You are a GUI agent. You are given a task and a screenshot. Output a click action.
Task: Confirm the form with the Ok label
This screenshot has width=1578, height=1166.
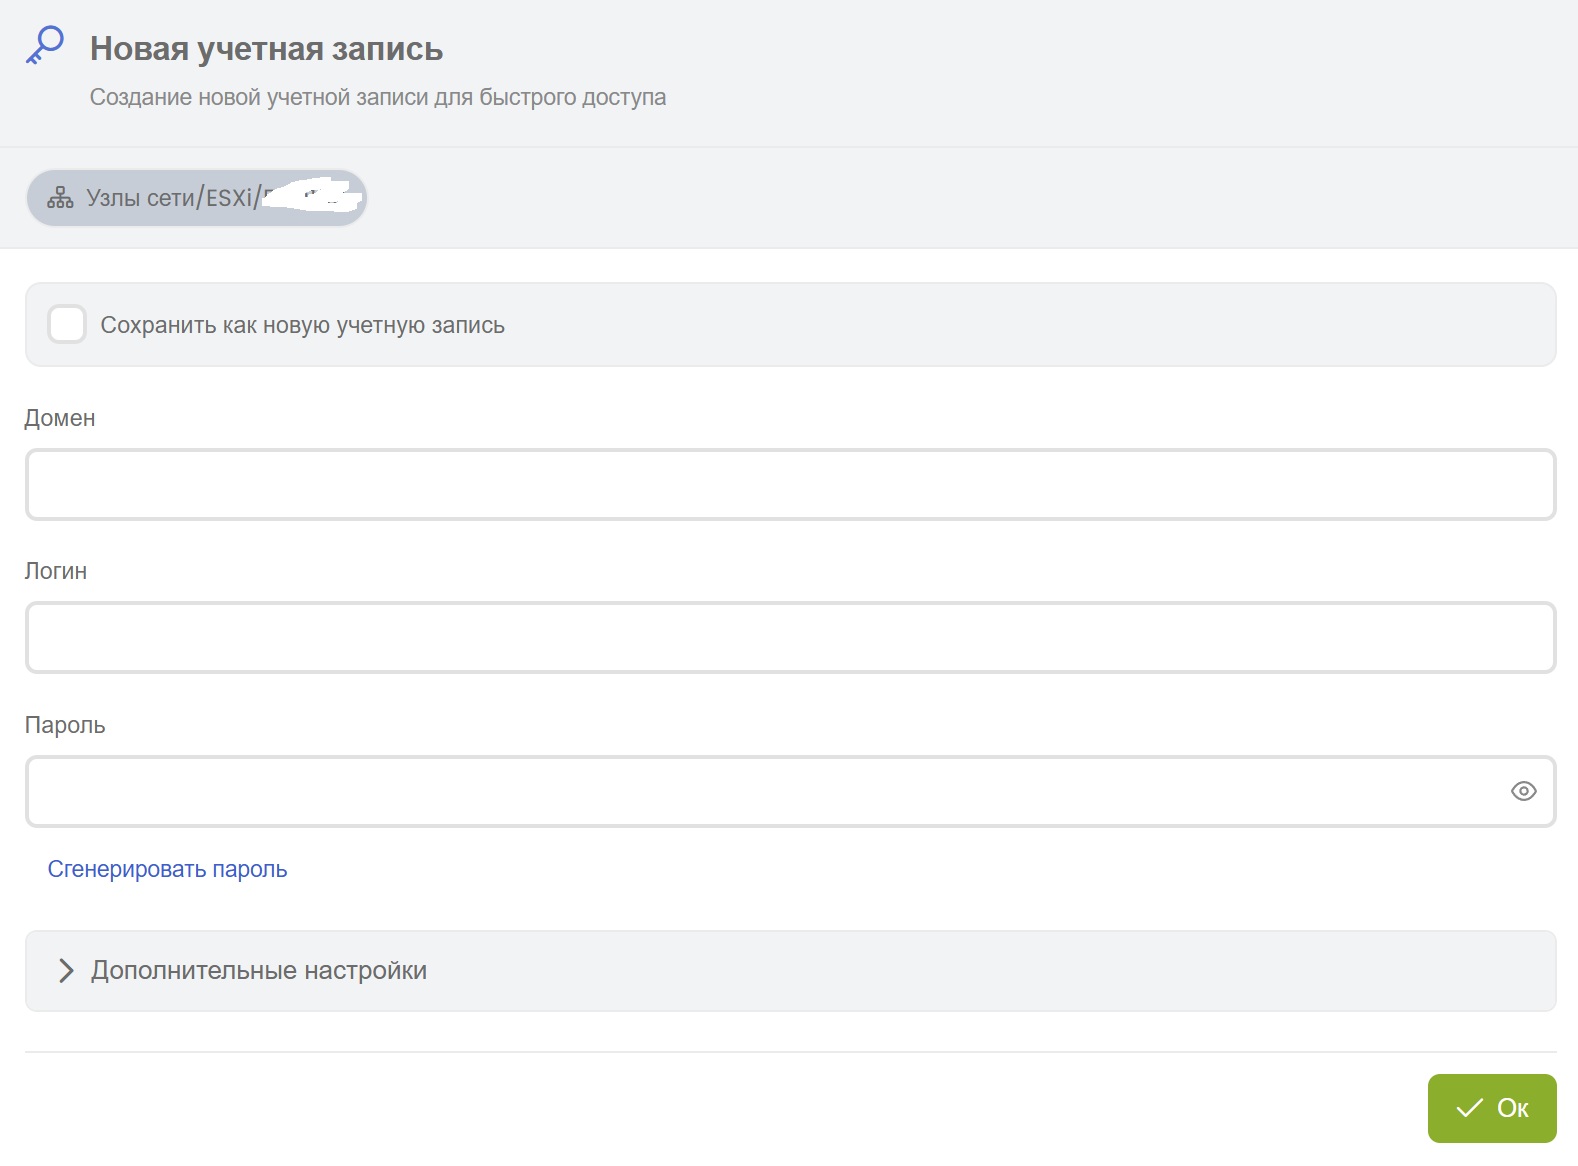[x=1512, y=1108]
